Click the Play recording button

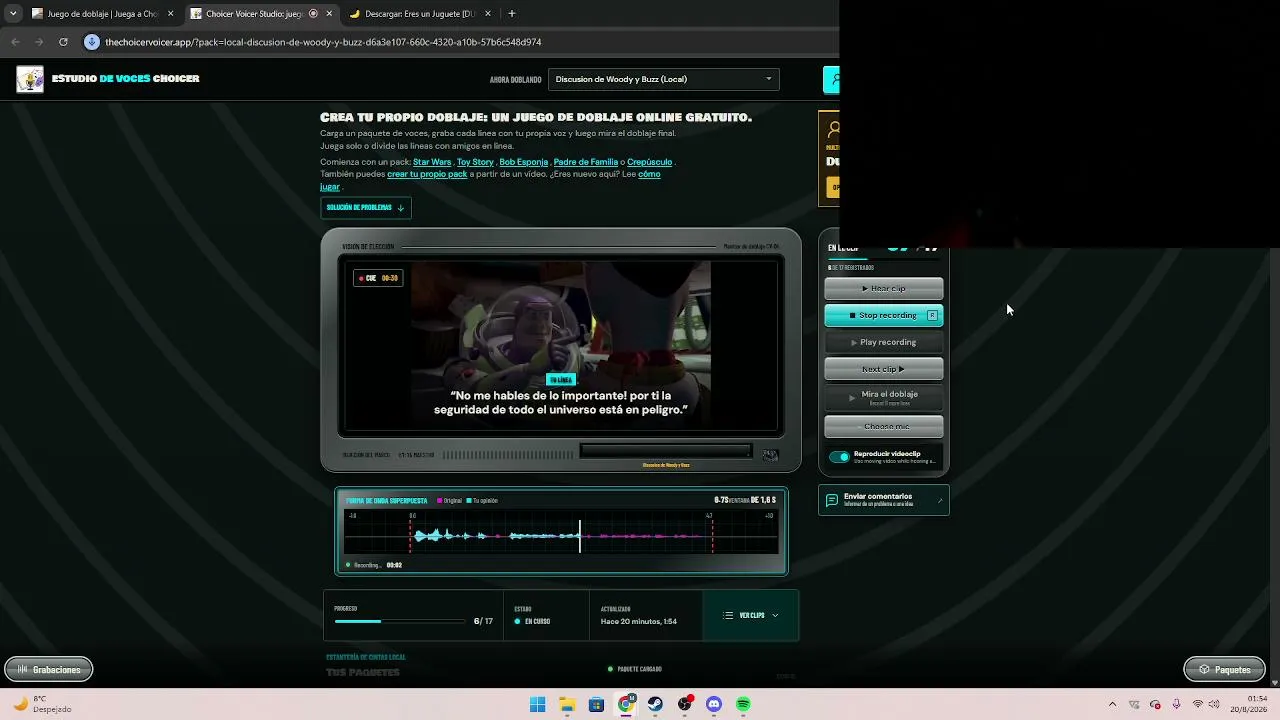tap(884, 343)
